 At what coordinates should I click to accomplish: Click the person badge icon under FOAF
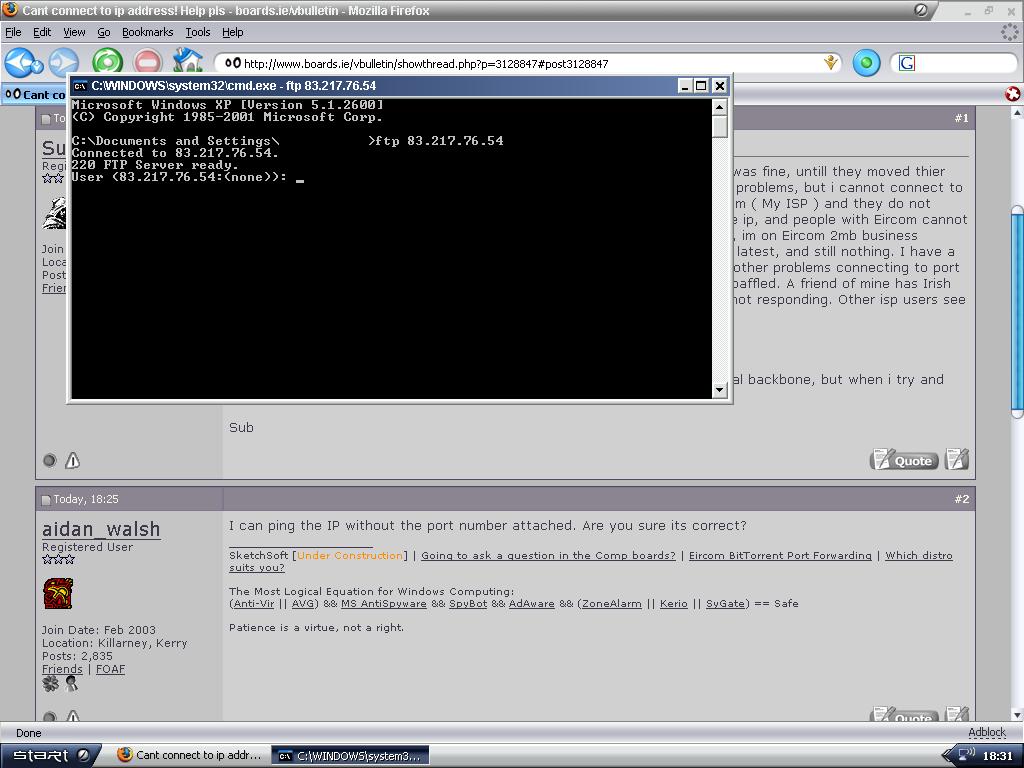pos(71,684)
